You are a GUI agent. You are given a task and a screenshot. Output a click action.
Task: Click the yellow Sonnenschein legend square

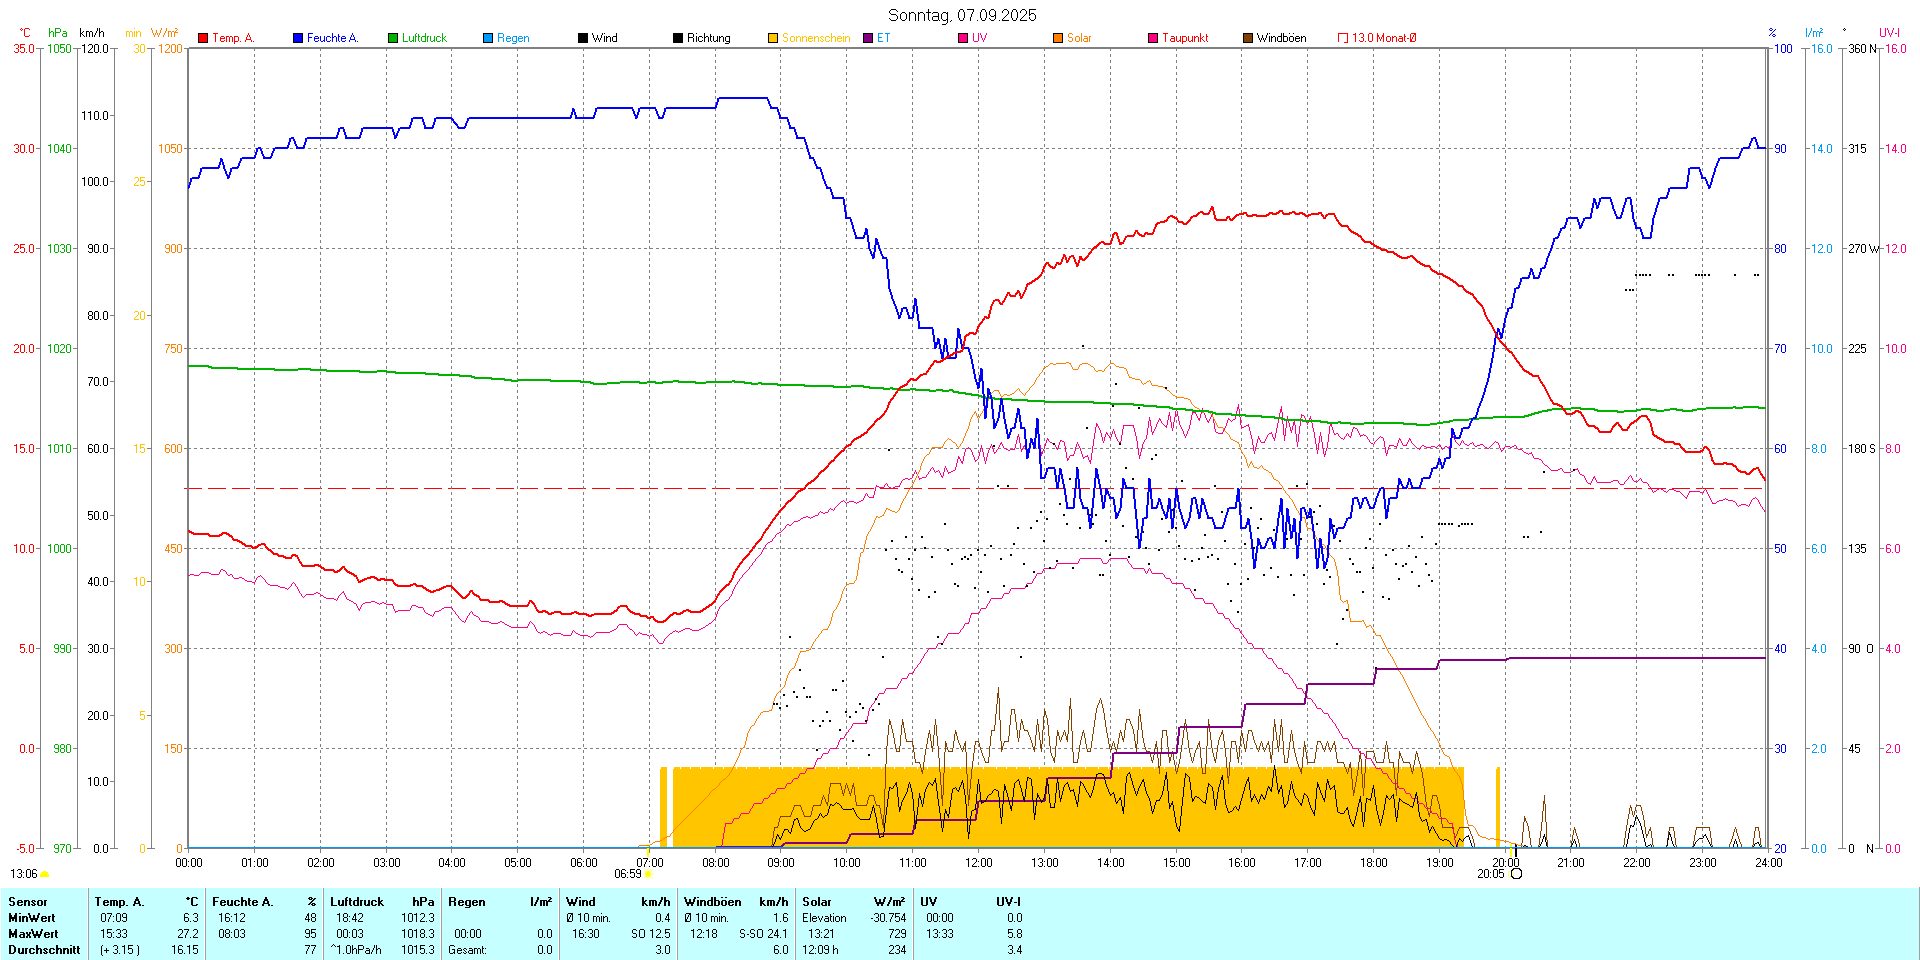pos(773,38)
